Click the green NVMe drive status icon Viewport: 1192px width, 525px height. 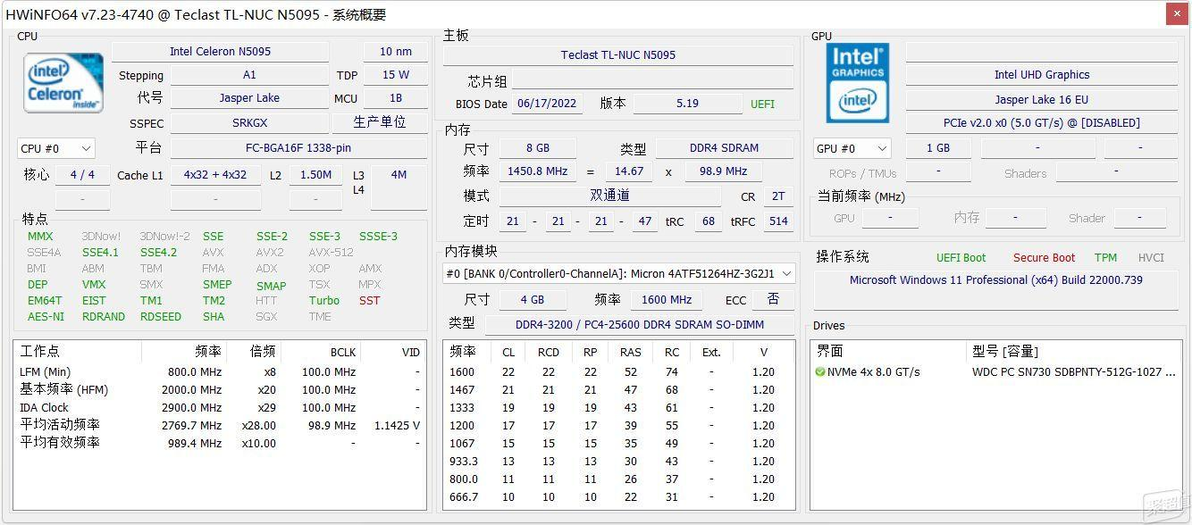(x=820, y=372)
